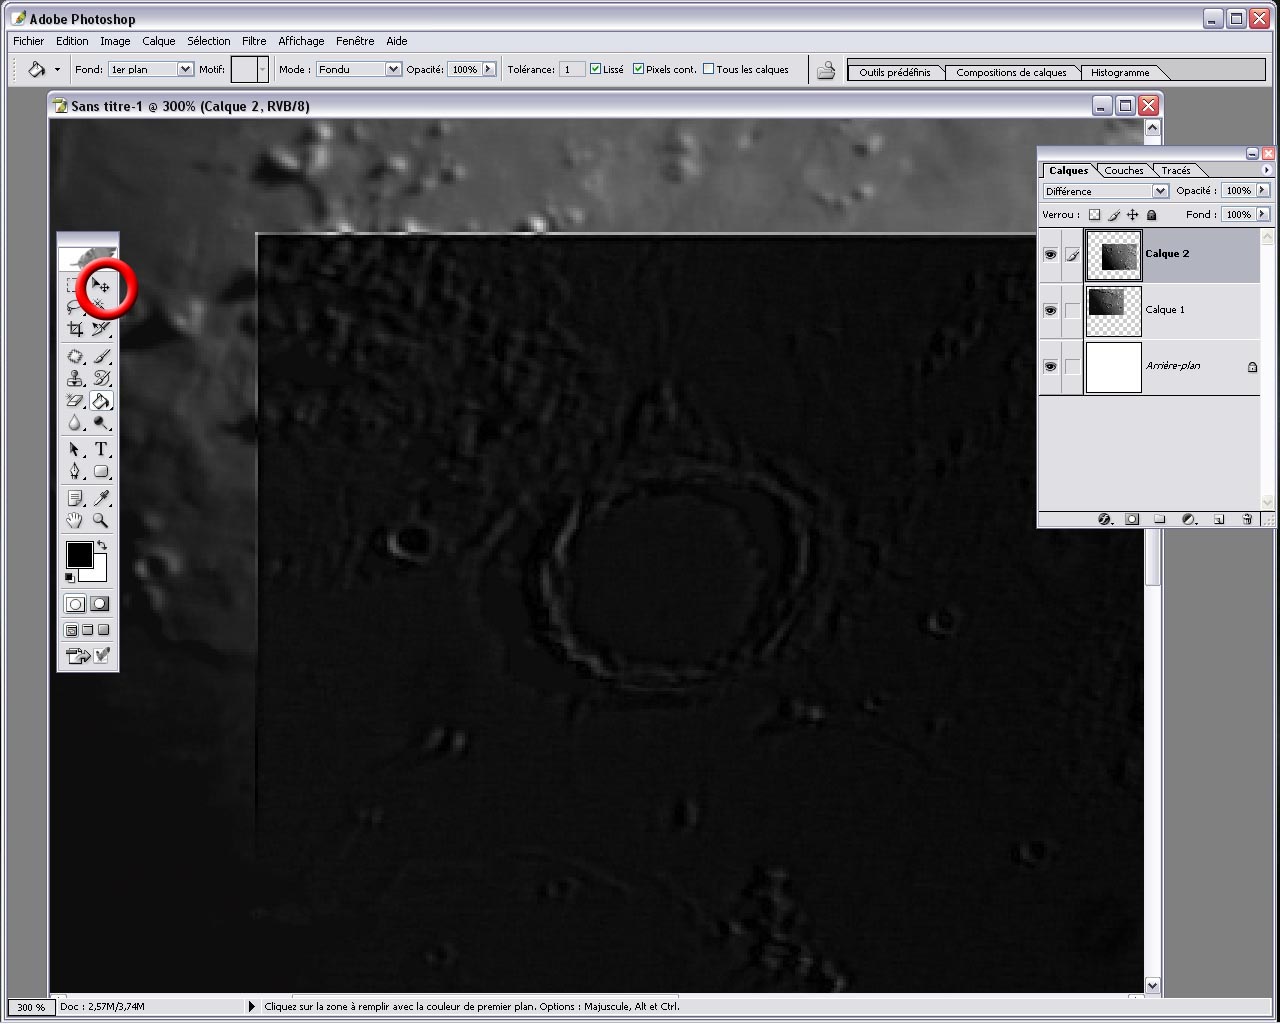
Task: Hide the Calque 2 layer
Action: (x=1050, y=254)
